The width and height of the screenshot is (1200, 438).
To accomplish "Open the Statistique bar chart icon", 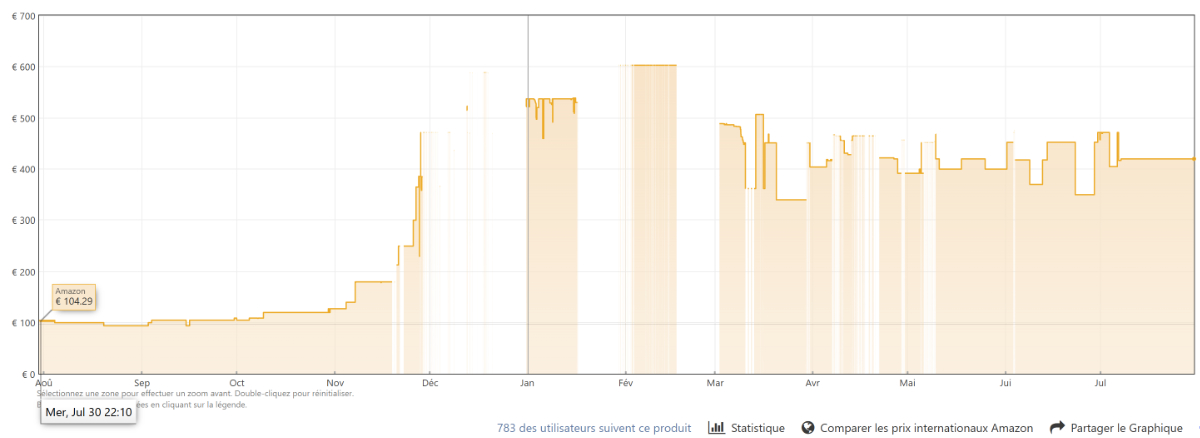I will point(716,428).
